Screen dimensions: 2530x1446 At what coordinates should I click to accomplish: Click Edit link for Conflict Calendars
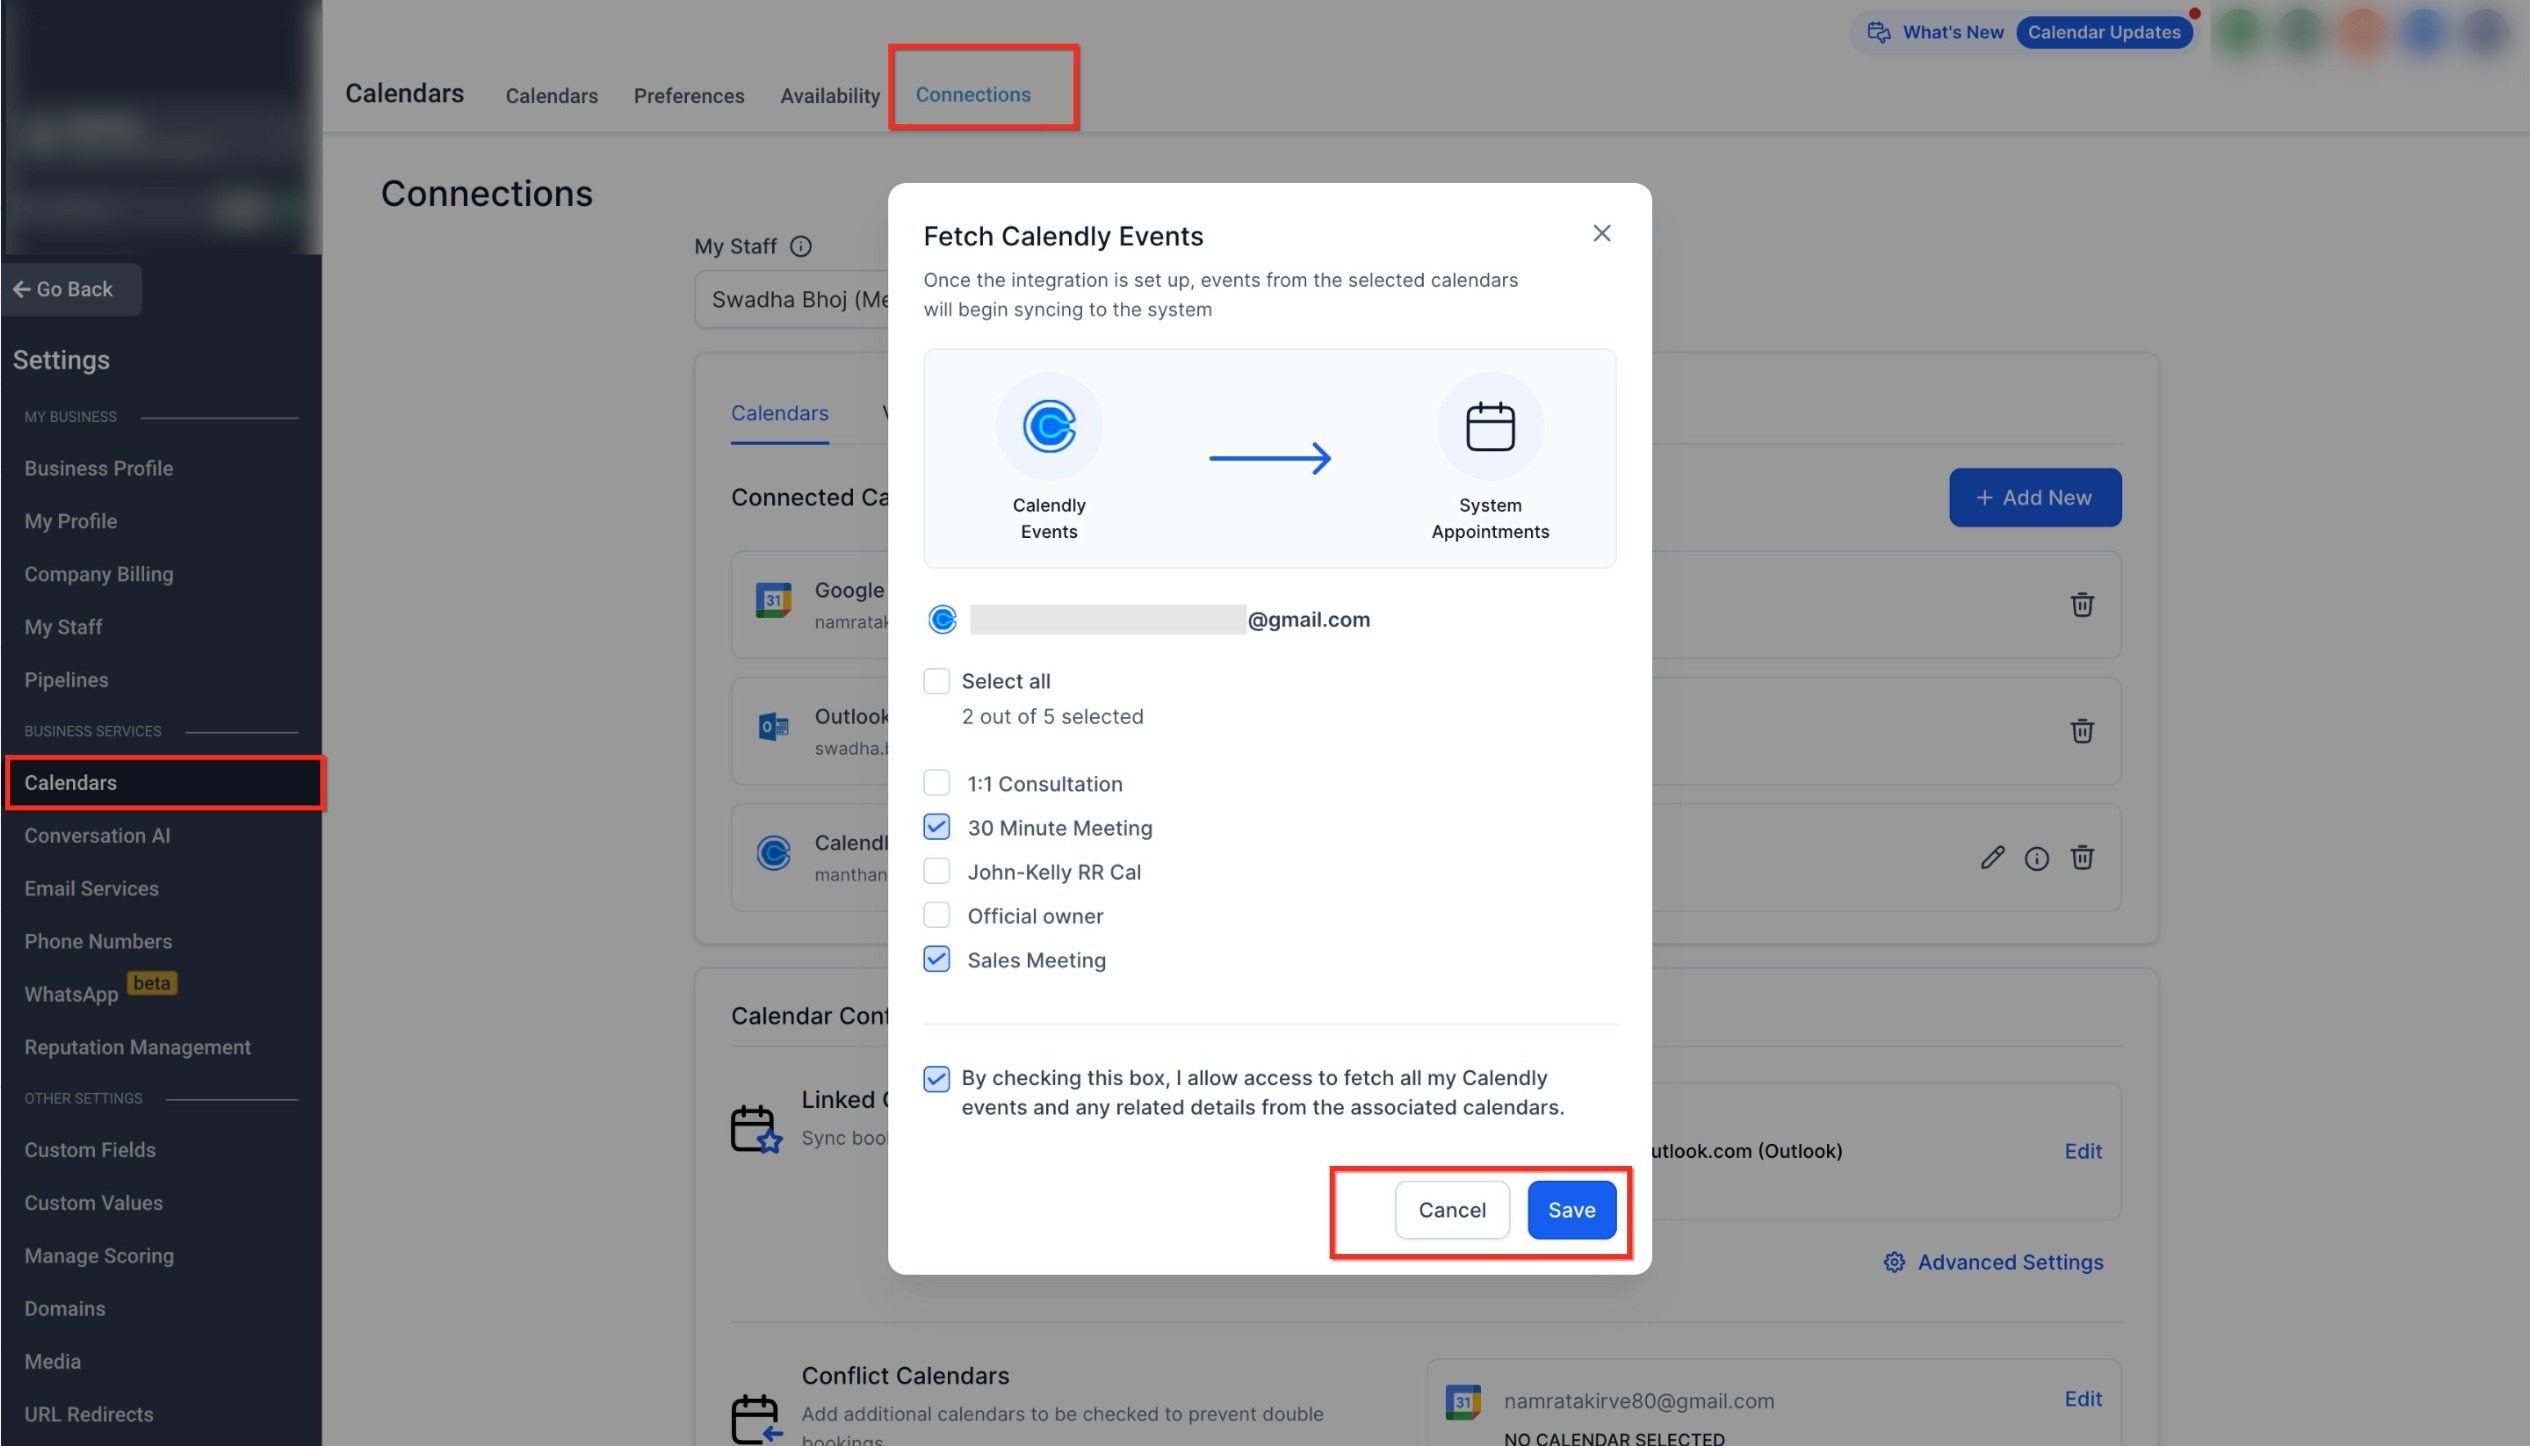click(2082, 1399)
